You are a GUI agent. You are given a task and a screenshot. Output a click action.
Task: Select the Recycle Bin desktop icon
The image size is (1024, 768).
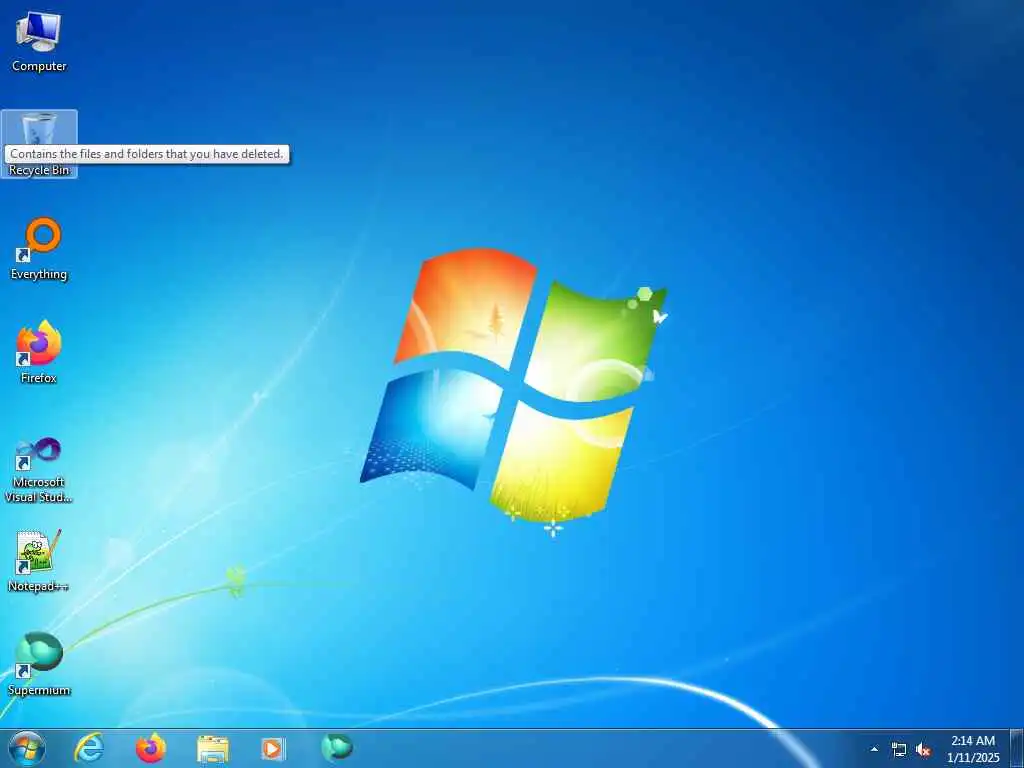coord(39,144)
